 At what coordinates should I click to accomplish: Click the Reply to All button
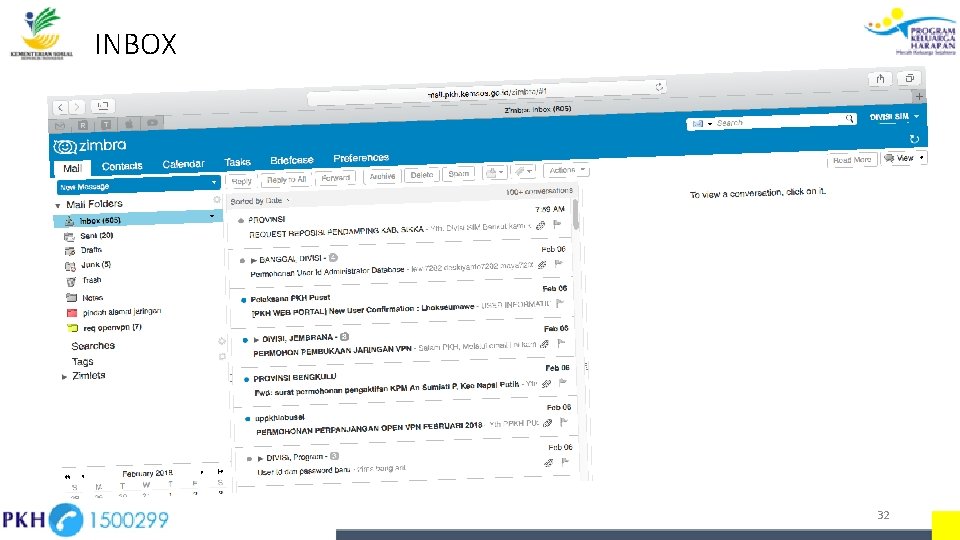286,179
